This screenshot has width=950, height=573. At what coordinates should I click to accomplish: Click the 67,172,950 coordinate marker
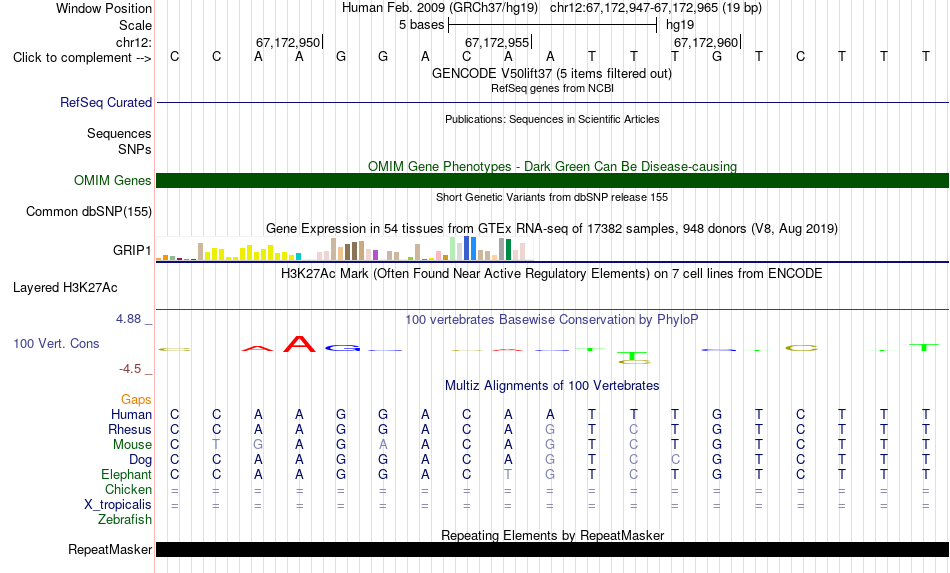pyautogui.click(x=288, y=42)
